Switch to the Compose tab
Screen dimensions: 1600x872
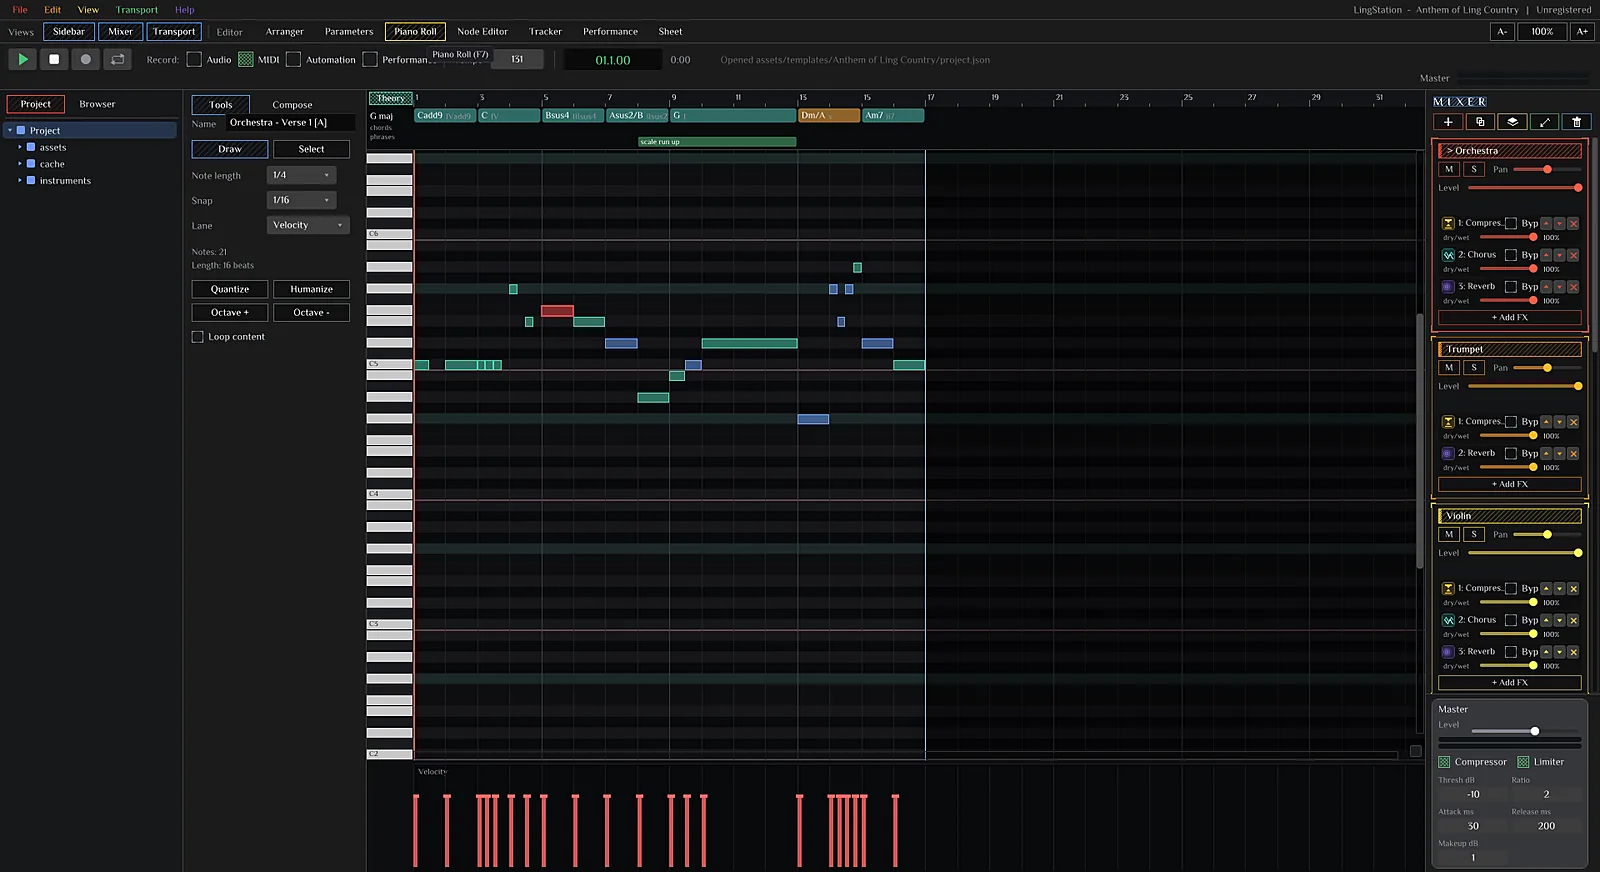coord(292,105)
